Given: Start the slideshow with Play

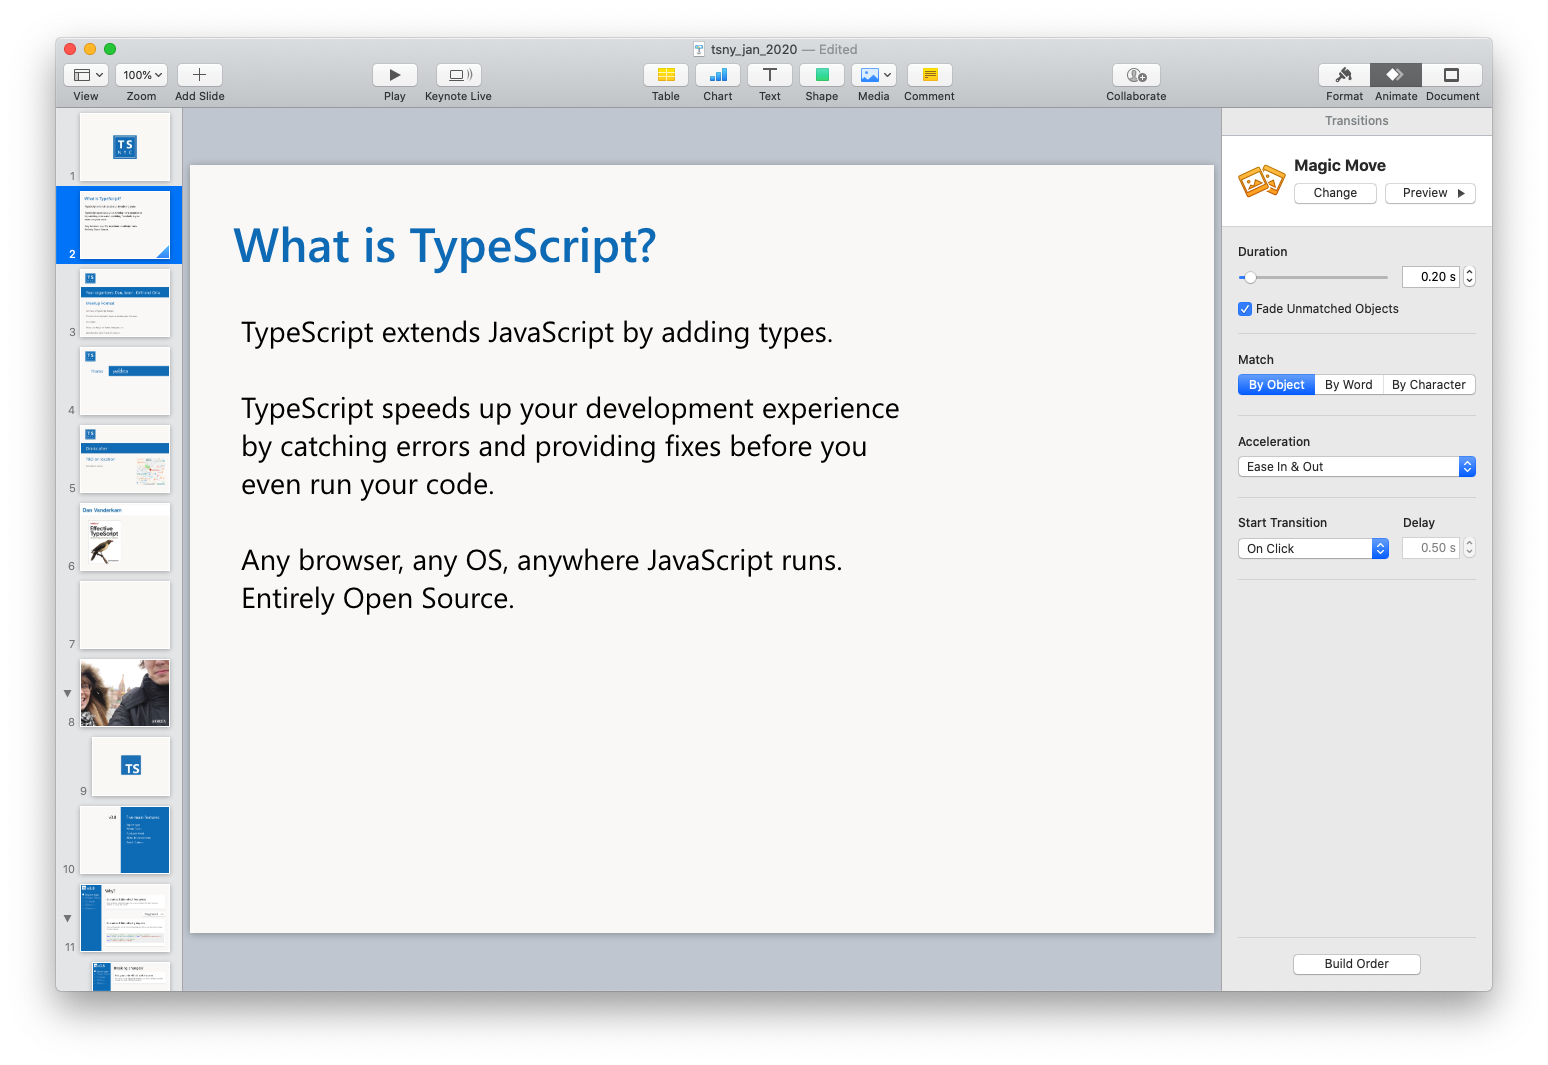Looking at the screenshot, I should click(395, 75).
